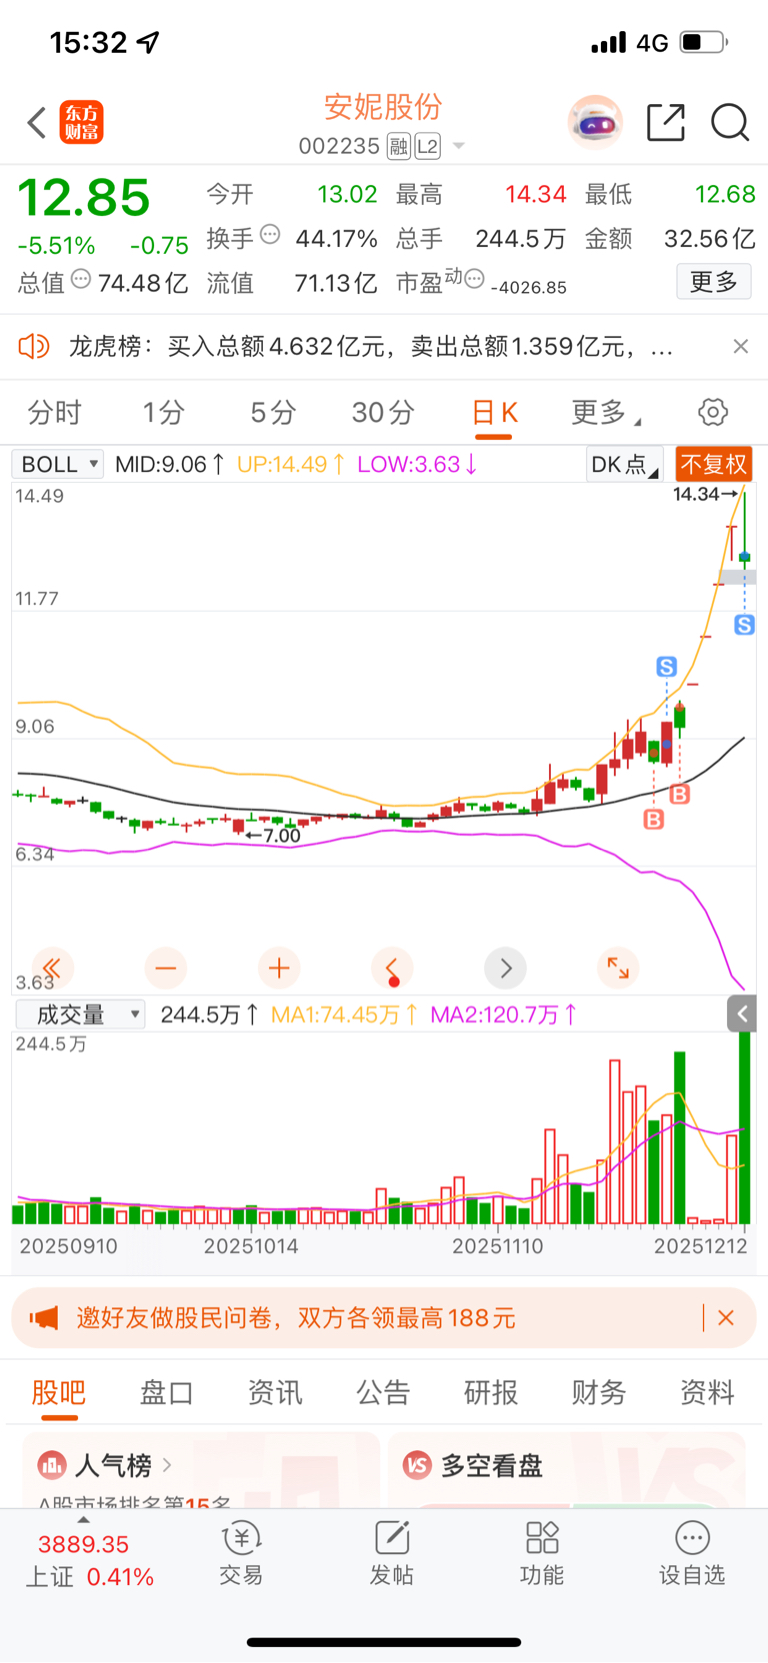Open DK点 indicator selector
The width and height of the screenshot is (768, 1663).
coord(624,464)
